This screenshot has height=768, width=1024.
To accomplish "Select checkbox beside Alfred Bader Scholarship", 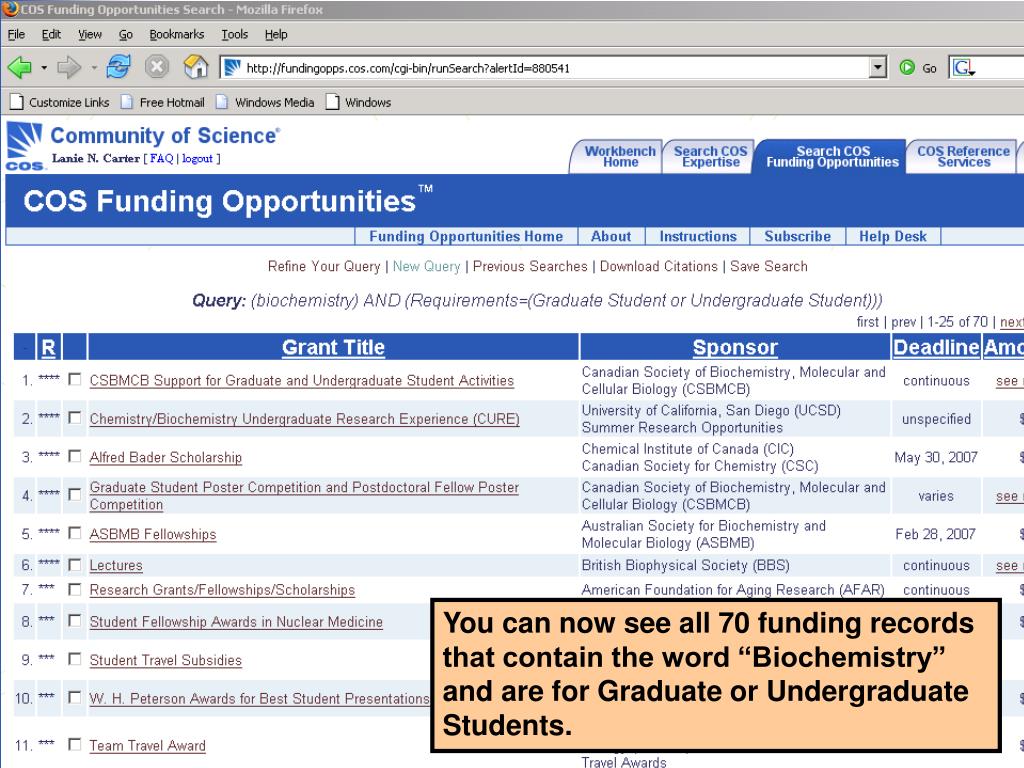I will (75, 456).
